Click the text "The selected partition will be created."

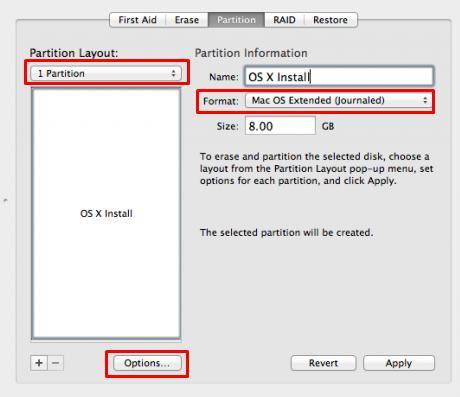pyautogui.click(x=286, y=232)
